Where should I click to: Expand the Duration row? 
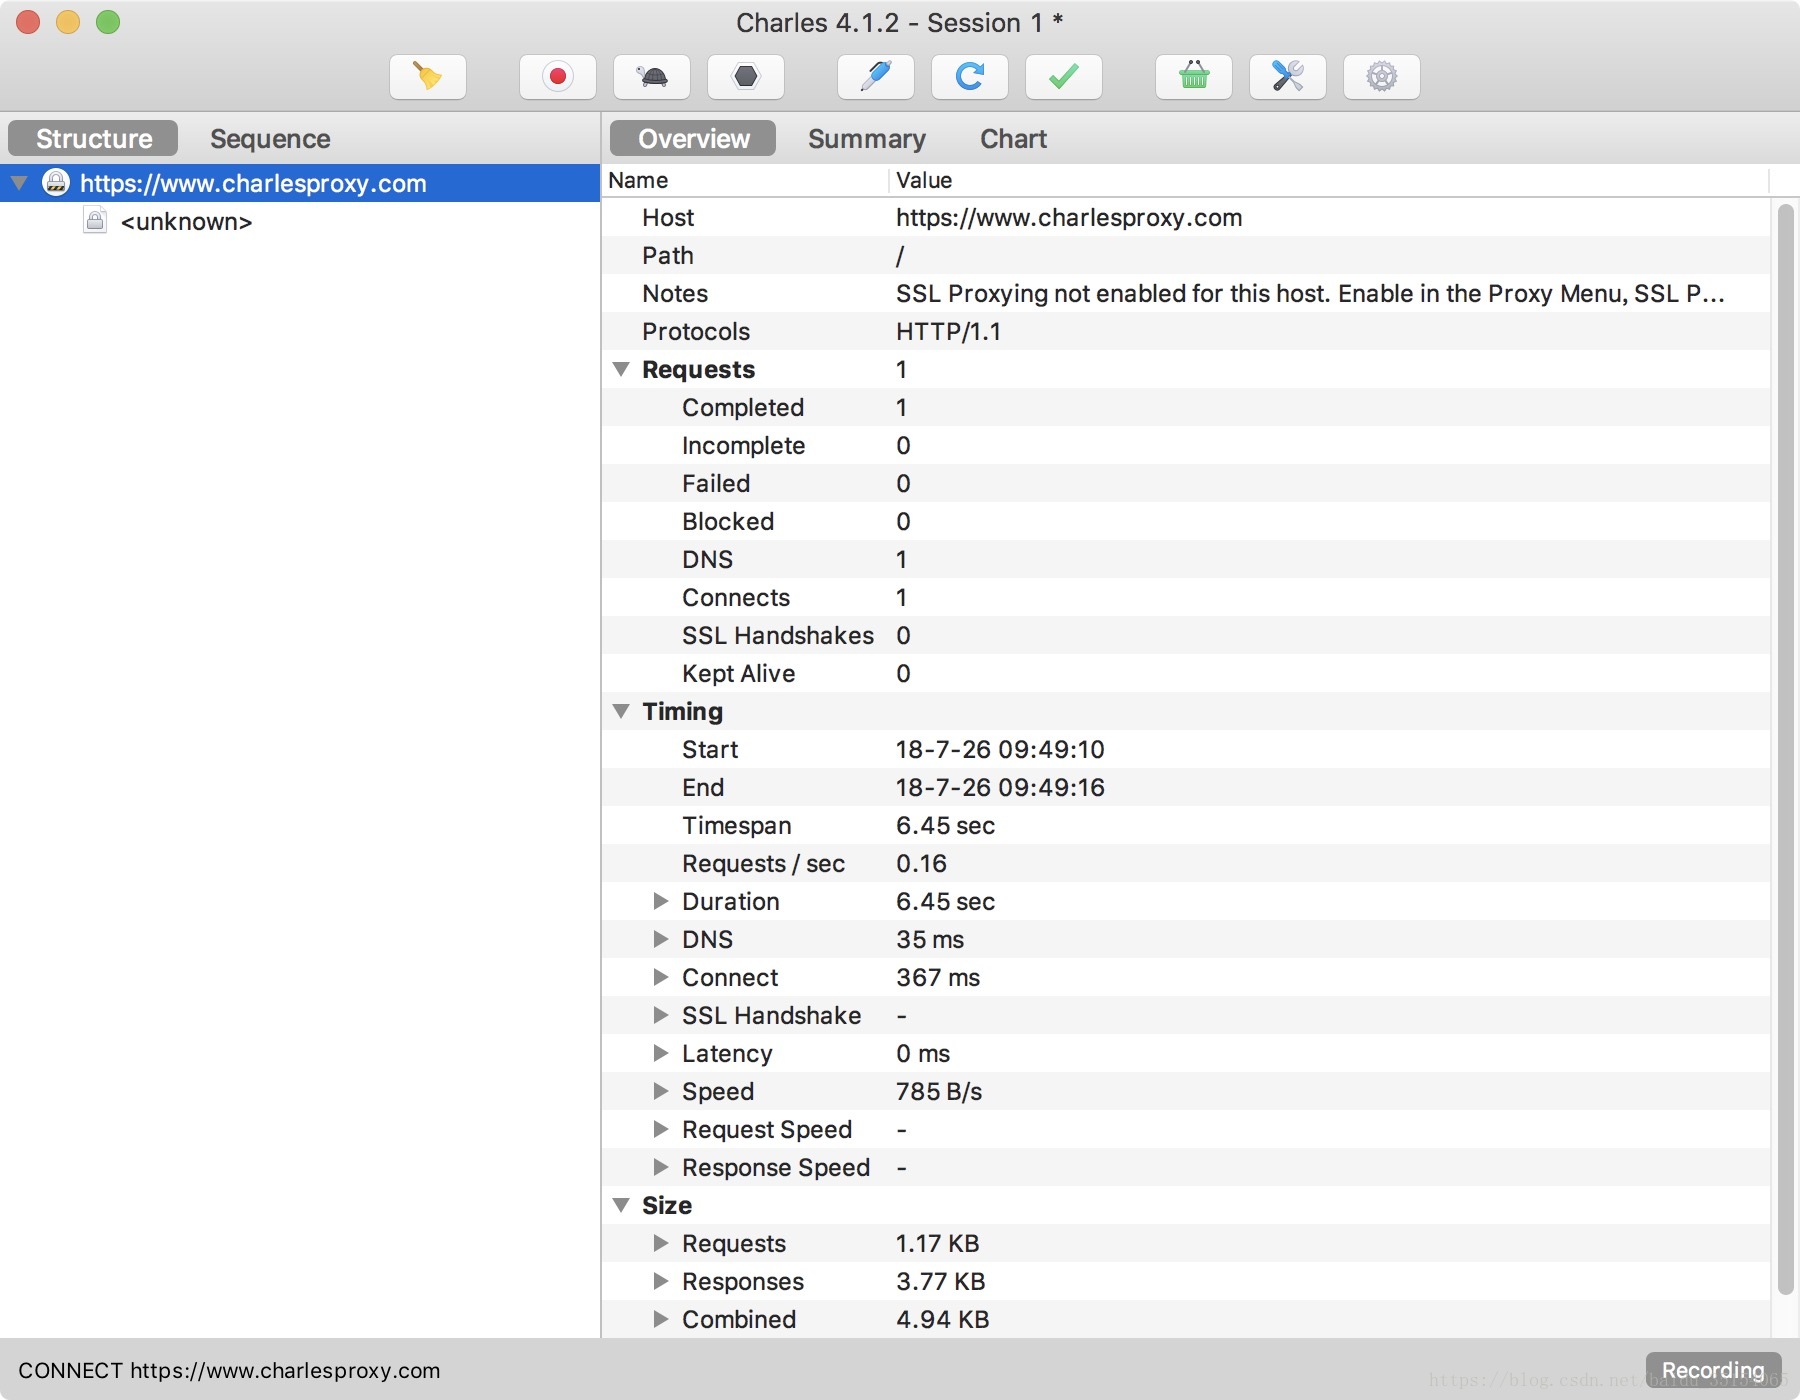(660, 901)
